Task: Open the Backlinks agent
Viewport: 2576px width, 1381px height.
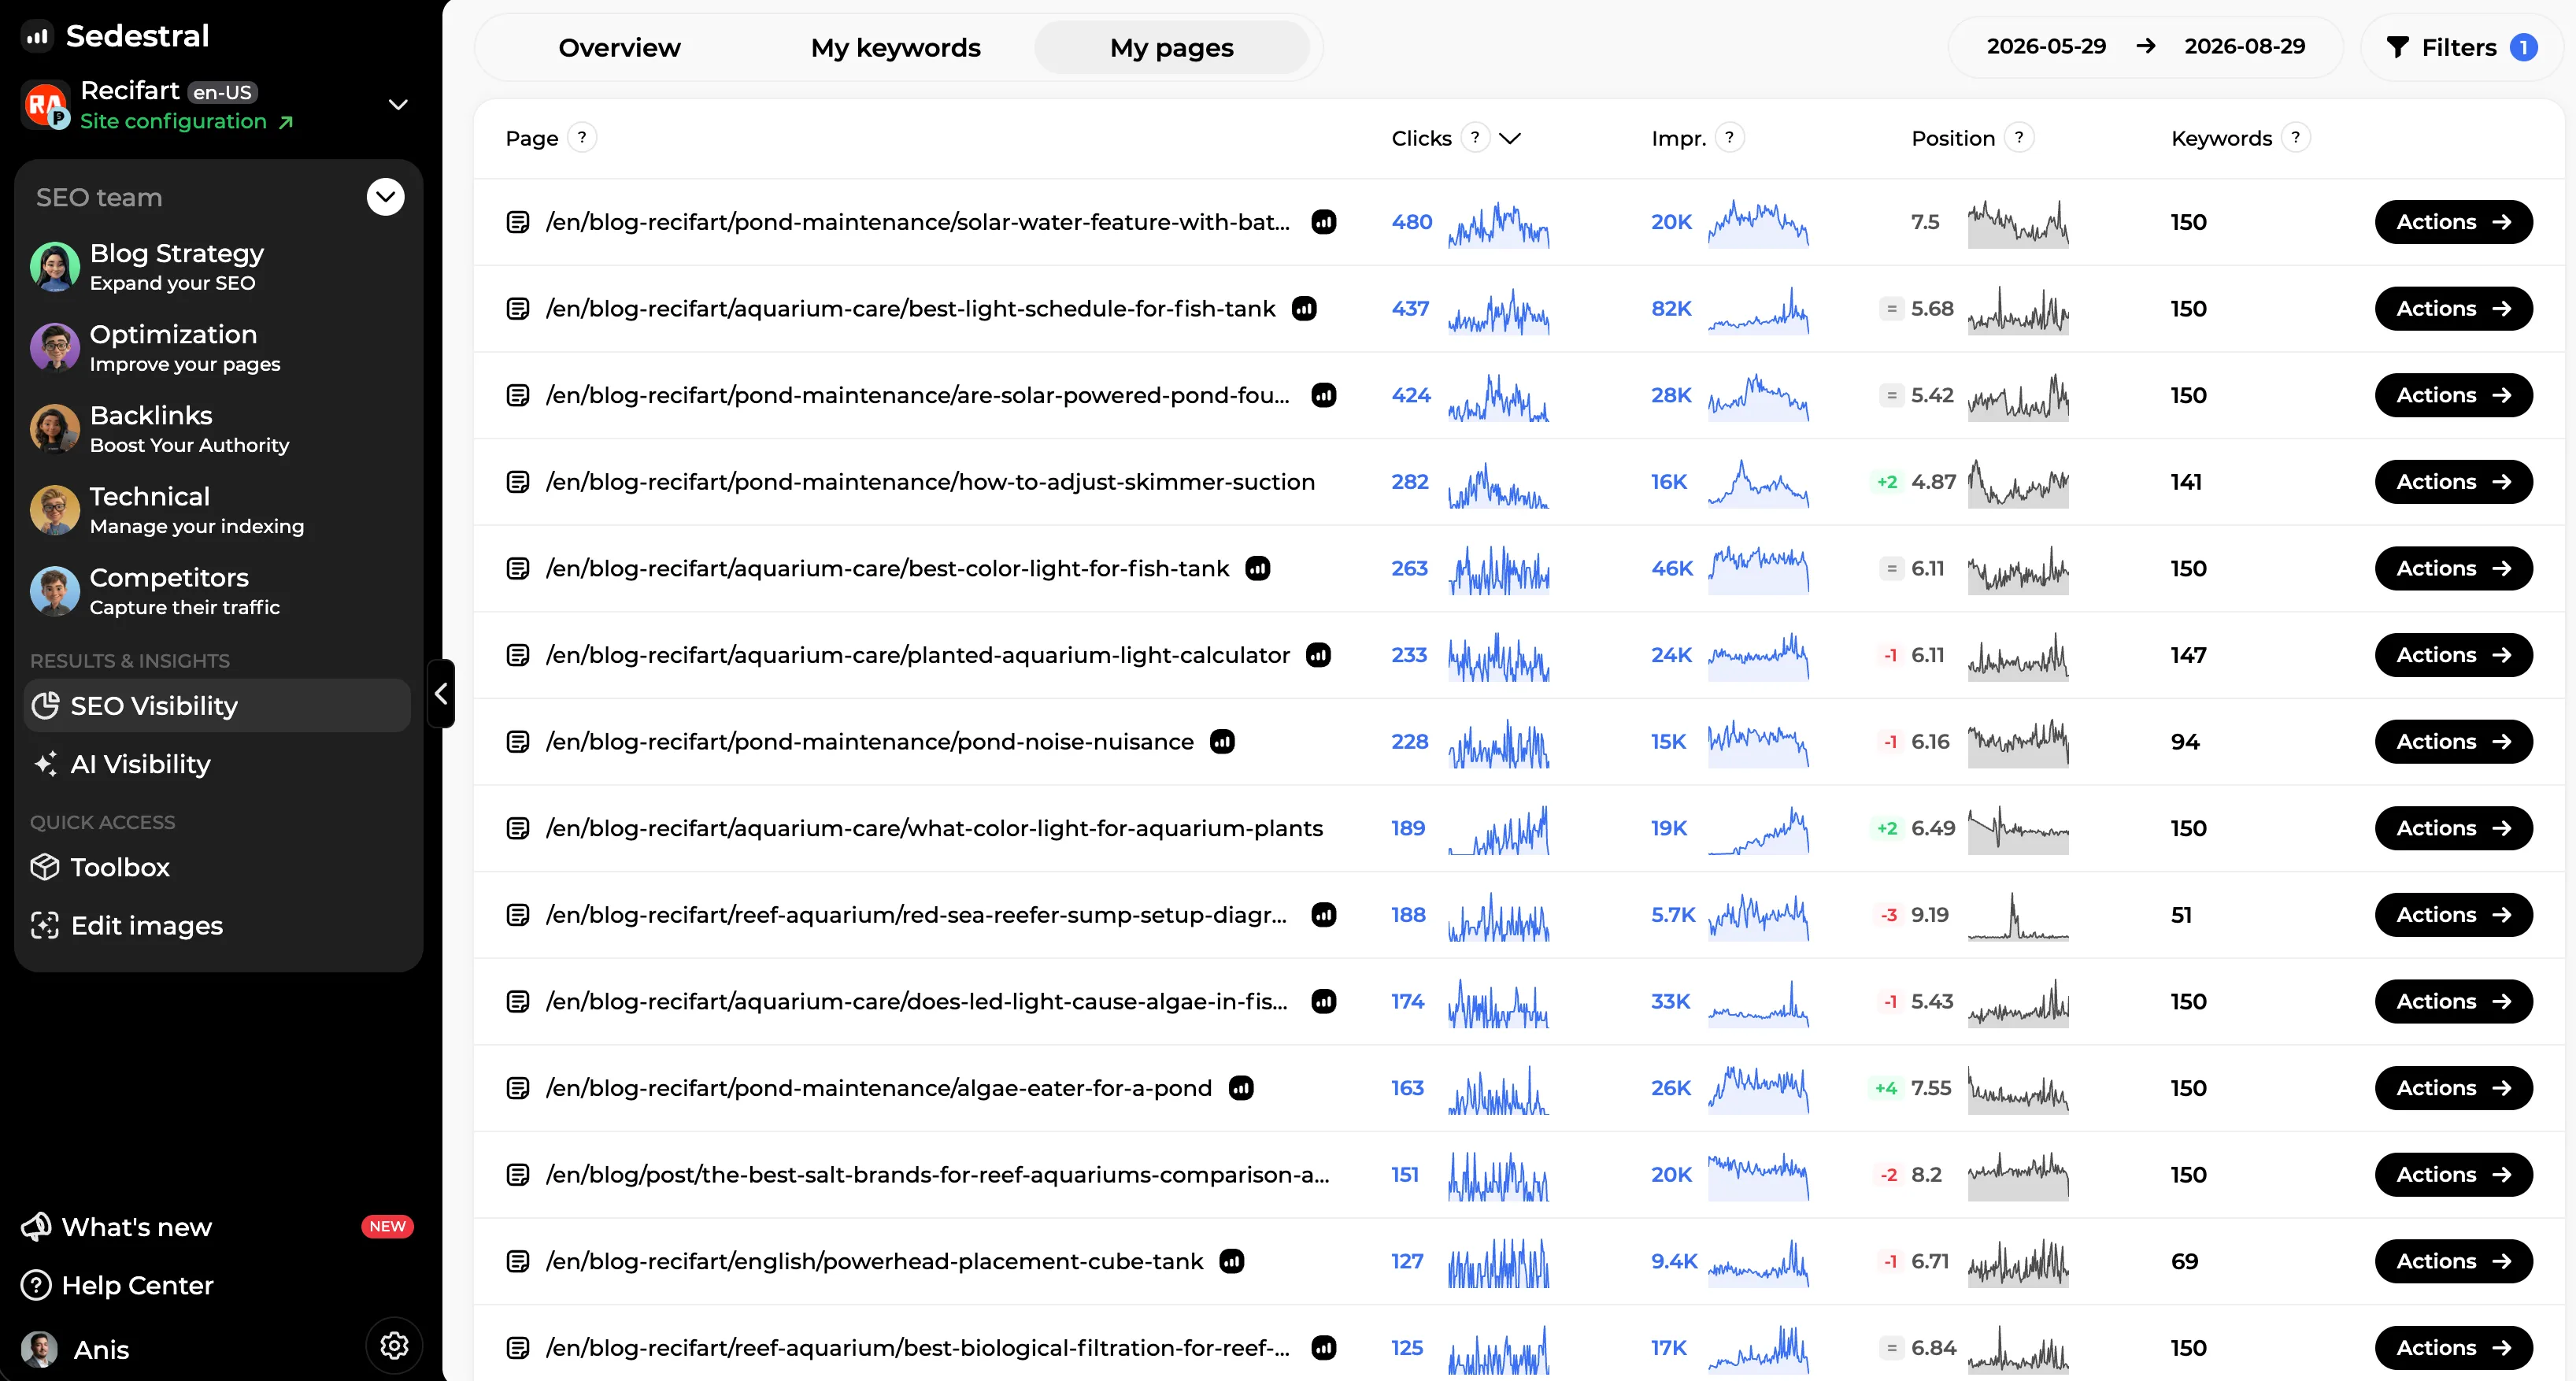Action: pyautogui.click(x=217, y=429)
